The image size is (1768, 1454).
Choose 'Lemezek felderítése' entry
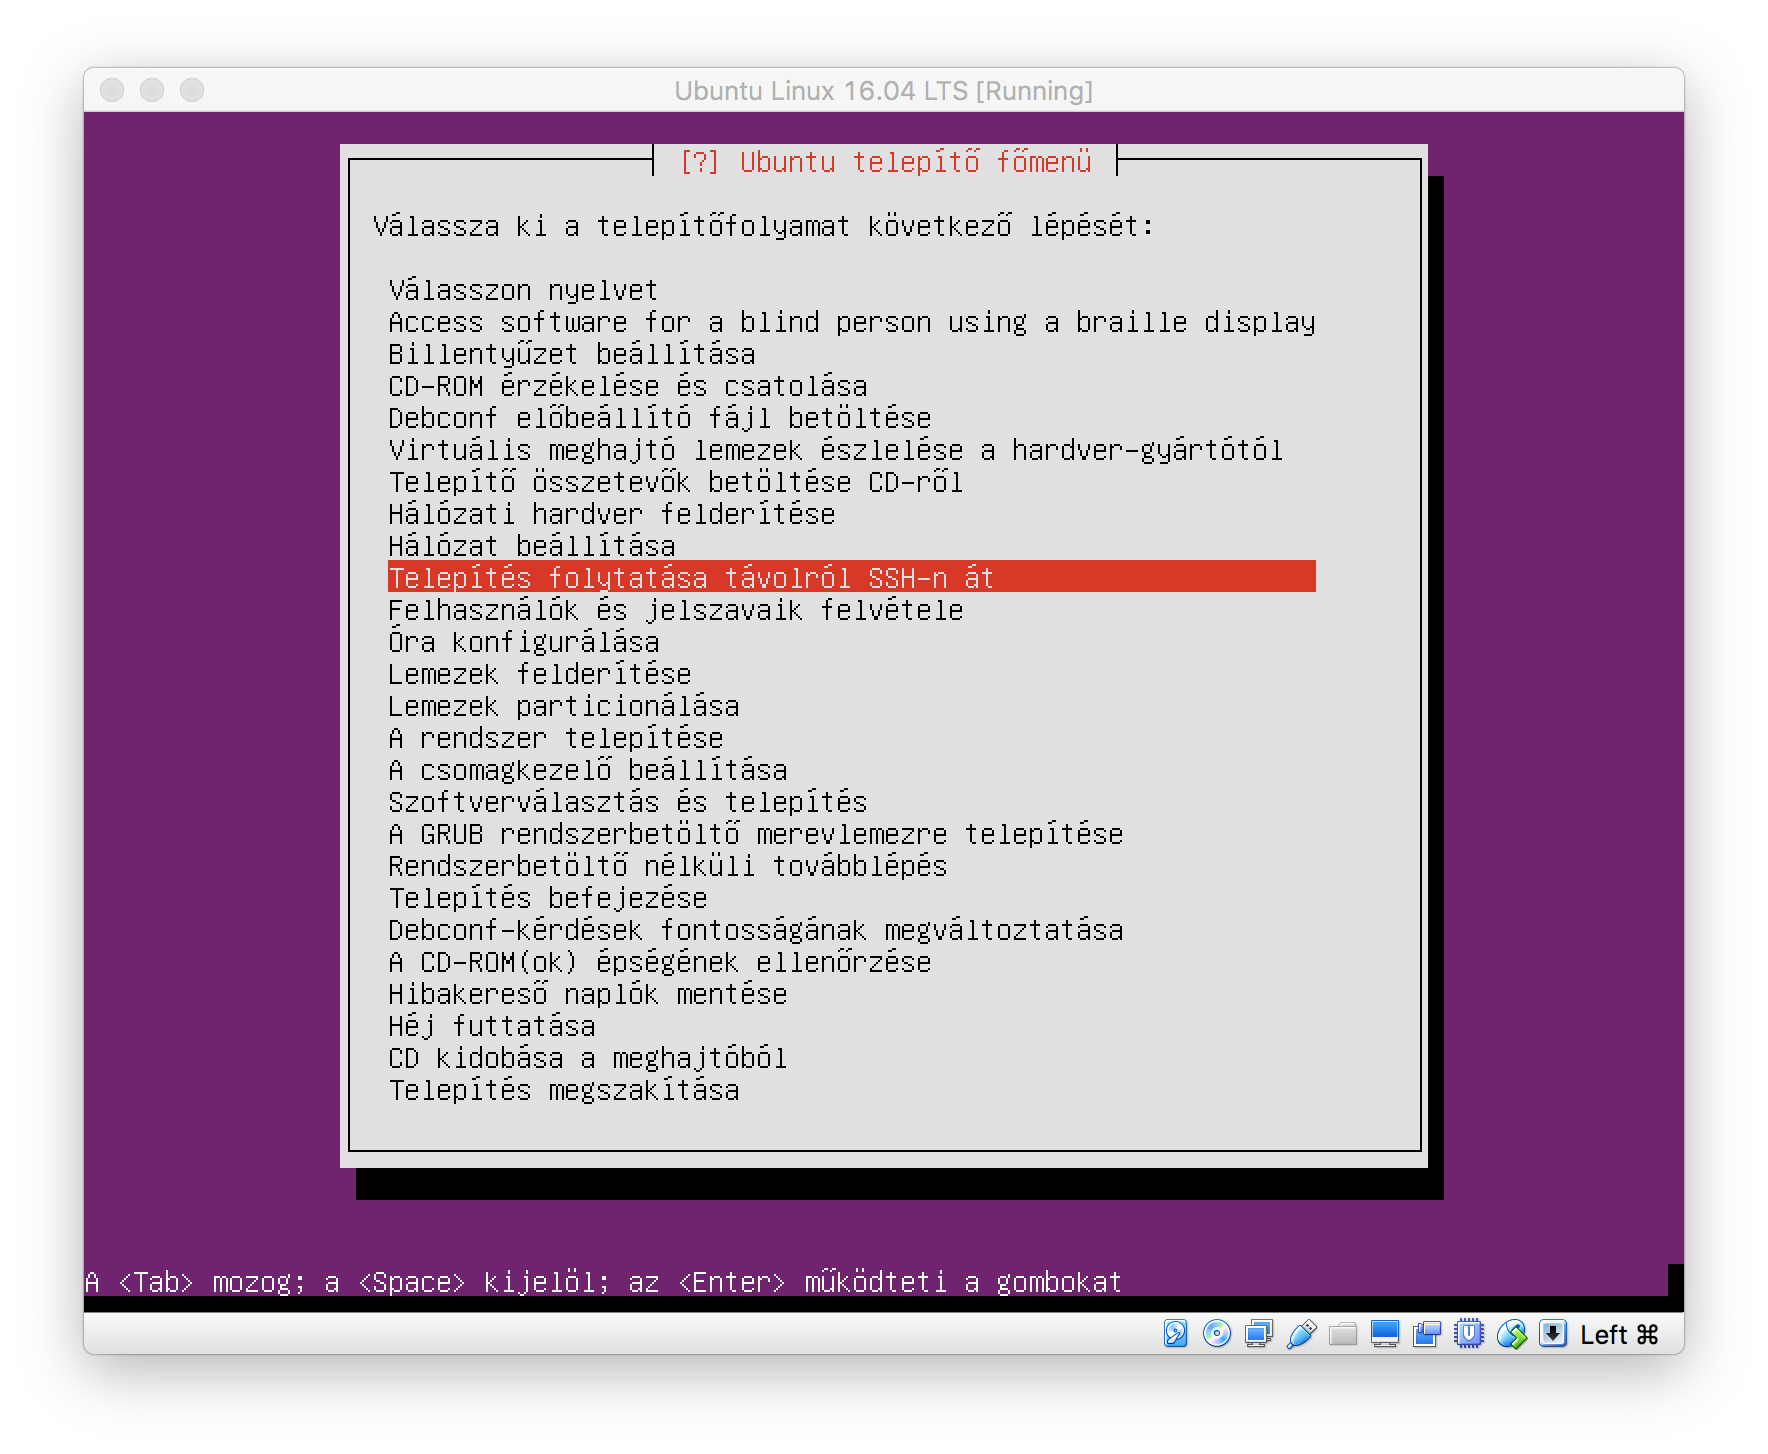pyautogui.click(x=540, y=674)
